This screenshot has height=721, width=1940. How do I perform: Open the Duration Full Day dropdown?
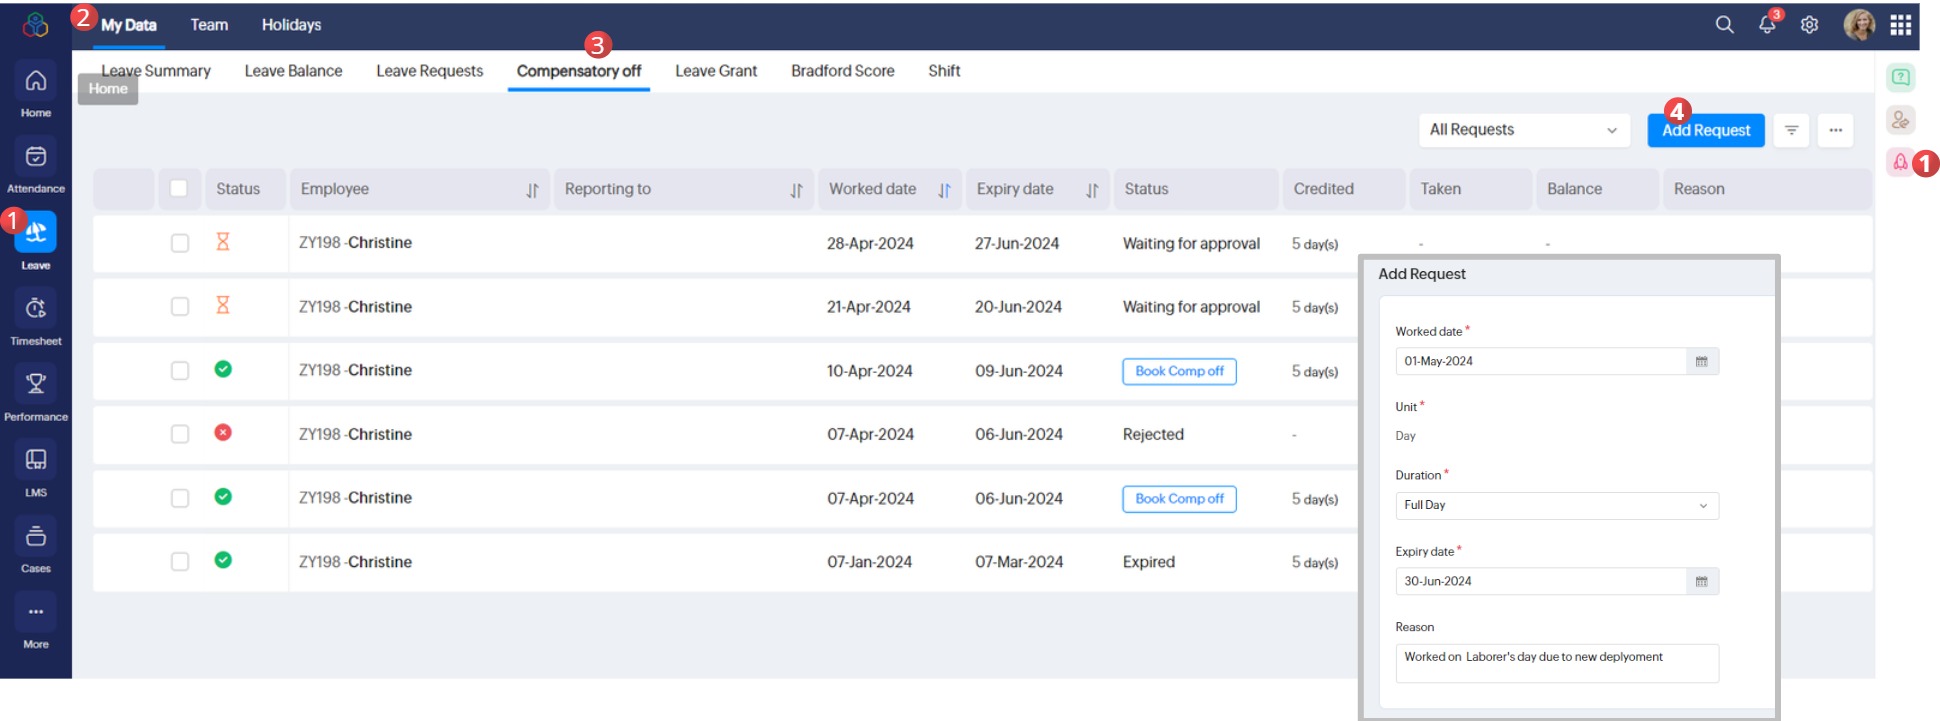pyautogui.click(x=1556, y=506)
